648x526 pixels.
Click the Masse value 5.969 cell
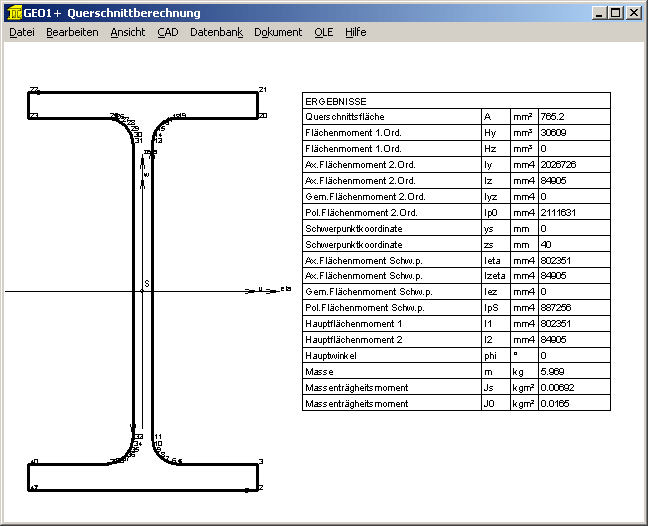pyautogui.click(x=573, y=371)
